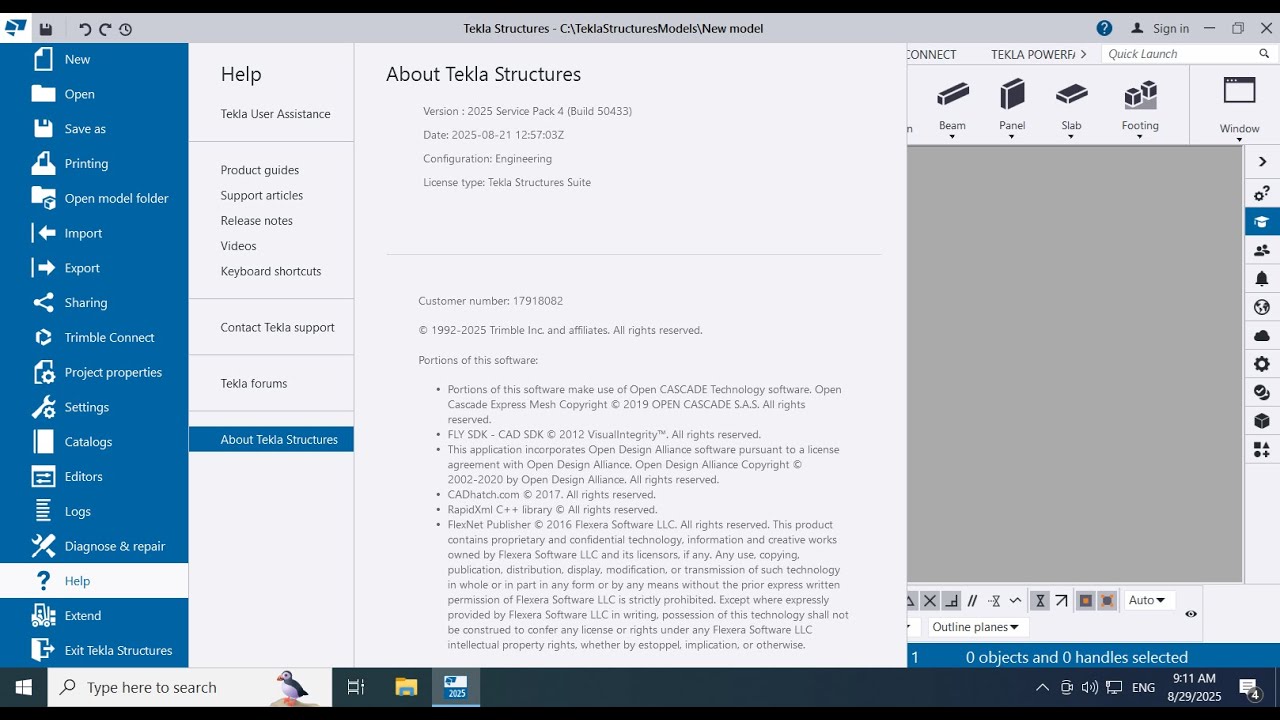1280x720 pixels.
Task: Select the Footing tool icon
Action: point(1140,95)
